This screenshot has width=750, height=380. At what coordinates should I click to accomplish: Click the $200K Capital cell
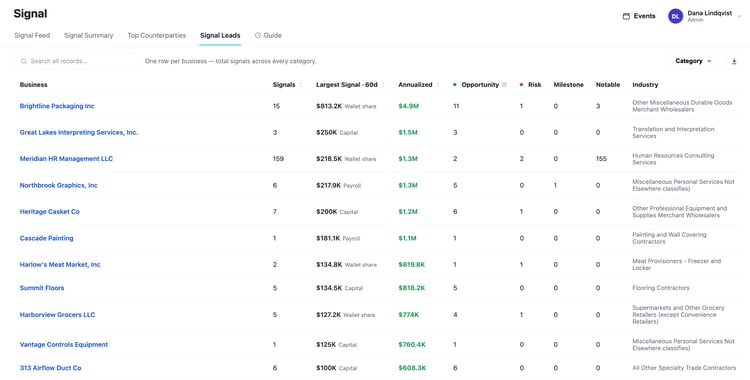point(337,212)
